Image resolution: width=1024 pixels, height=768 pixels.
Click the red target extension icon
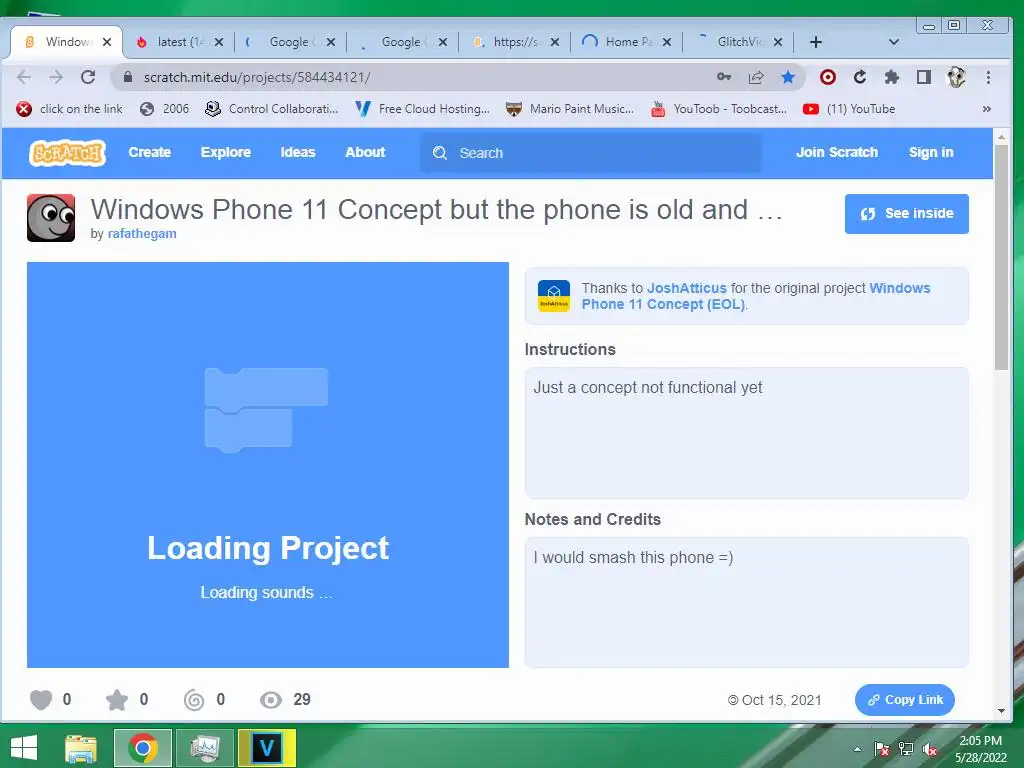[x=827, y=77]
